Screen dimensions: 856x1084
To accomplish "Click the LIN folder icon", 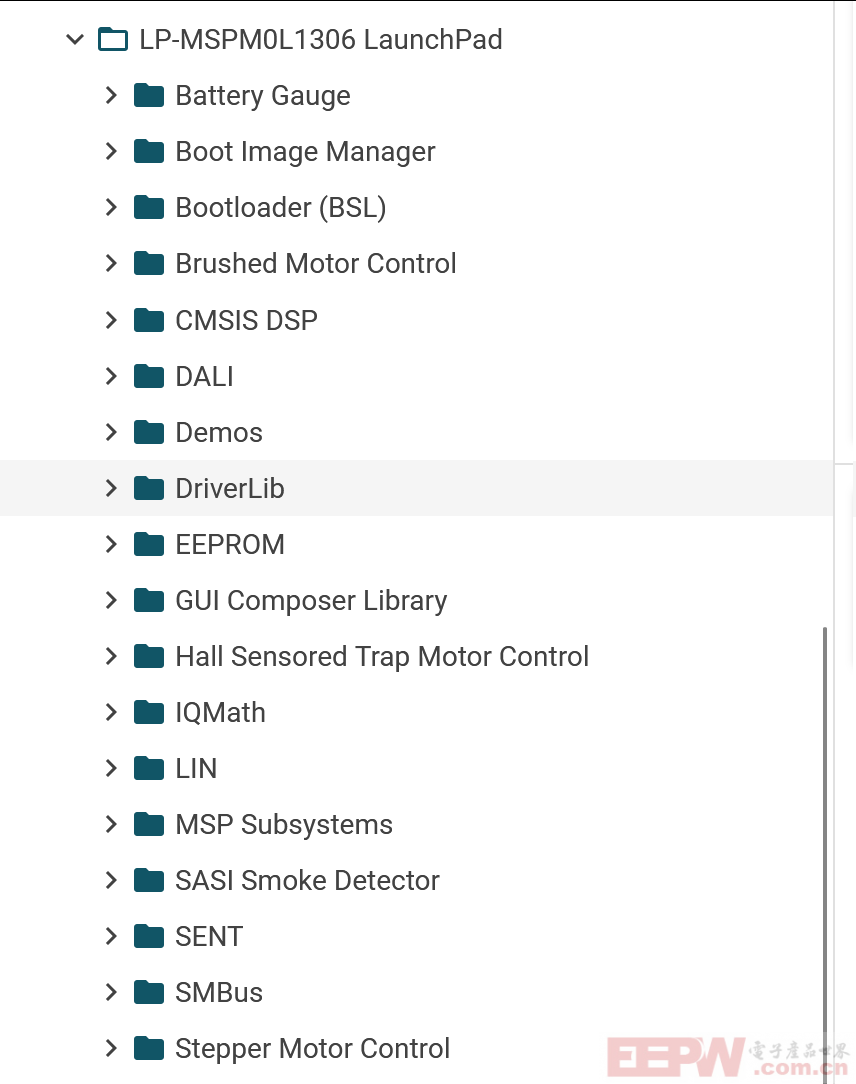I will pos(149,768).
